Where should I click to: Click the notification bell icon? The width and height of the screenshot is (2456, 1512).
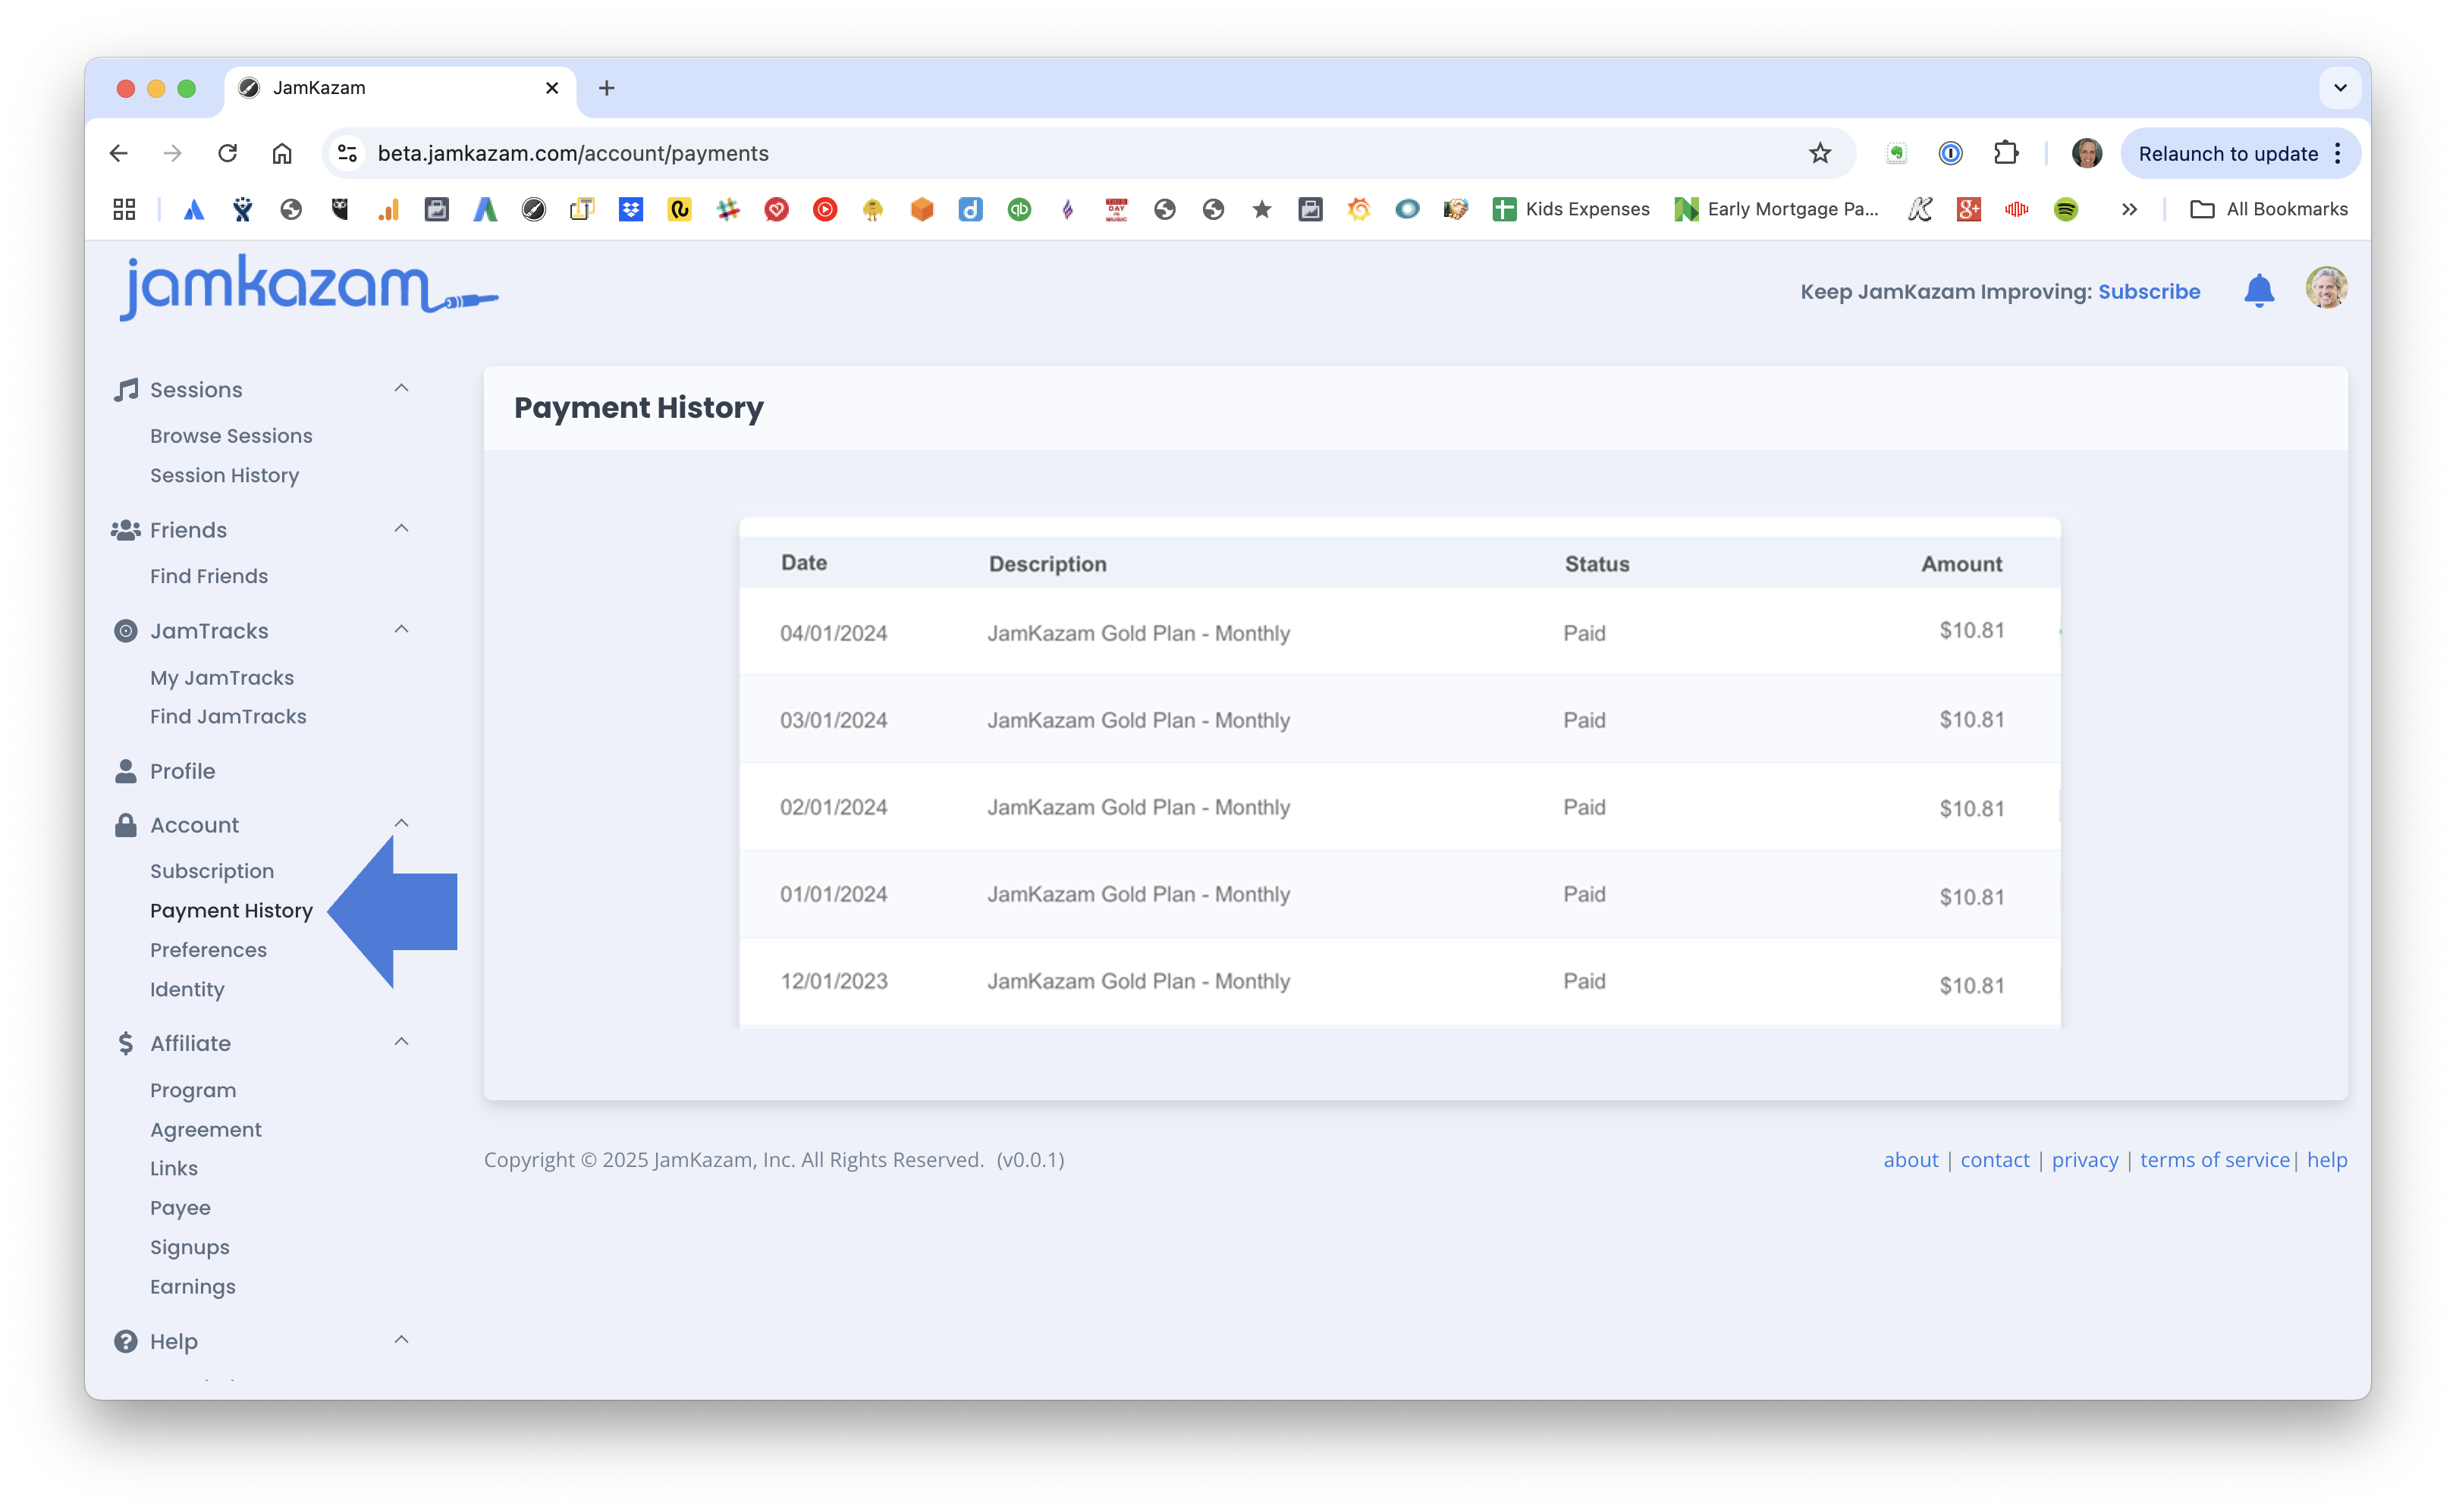(2259, 291)
